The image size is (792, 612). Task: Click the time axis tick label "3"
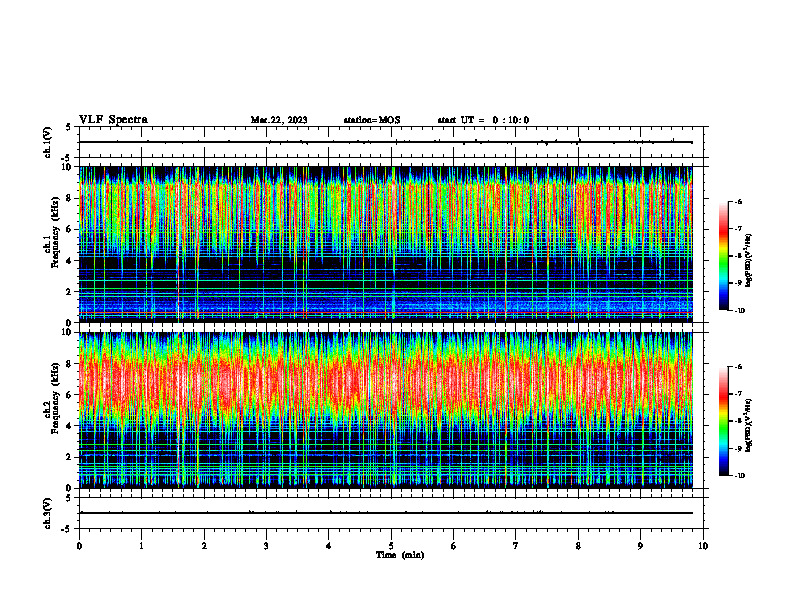[x=266, y=546]
